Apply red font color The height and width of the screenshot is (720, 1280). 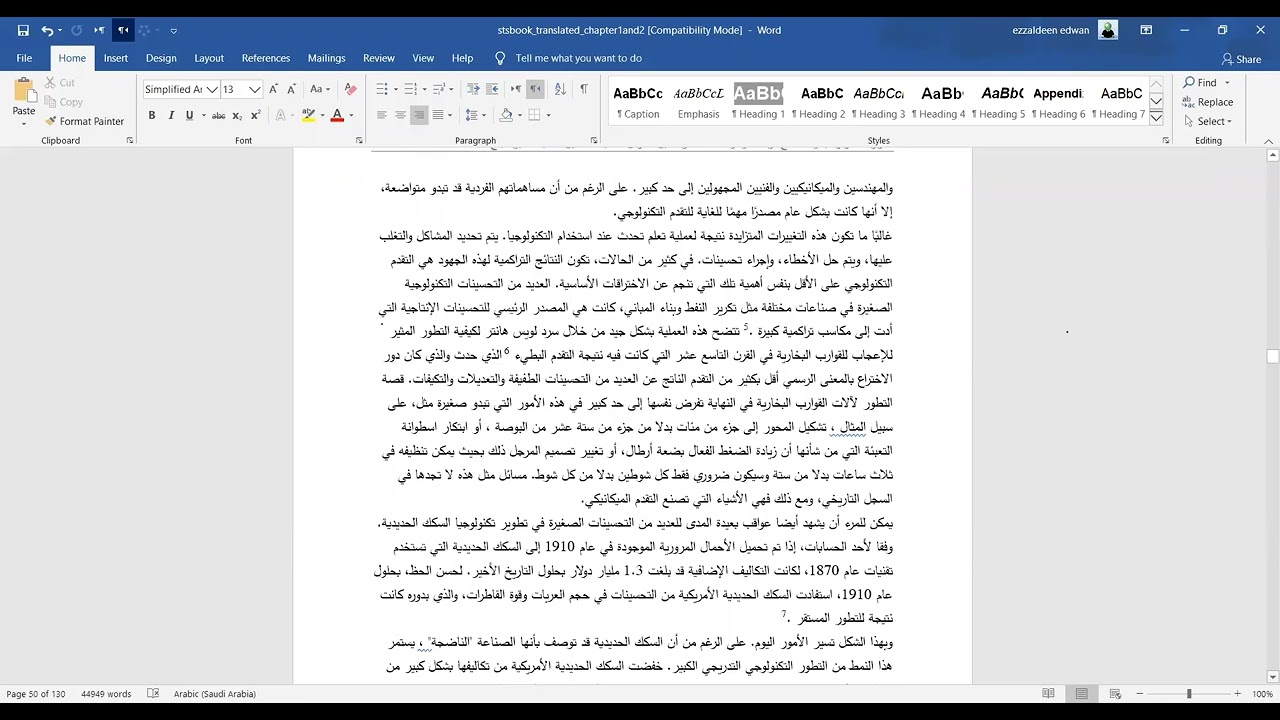(337, 115)
